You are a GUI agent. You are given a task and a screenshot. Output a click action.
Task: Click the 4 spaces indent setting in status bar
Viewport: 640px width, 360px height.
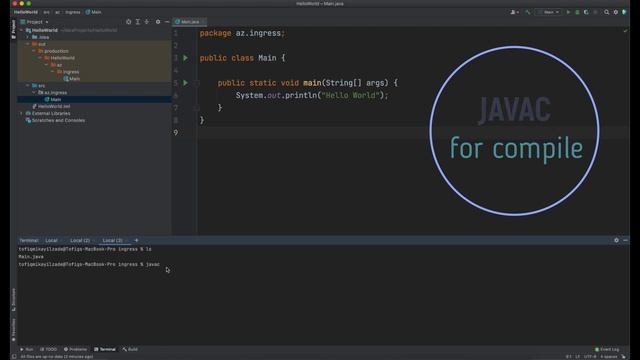609,357
